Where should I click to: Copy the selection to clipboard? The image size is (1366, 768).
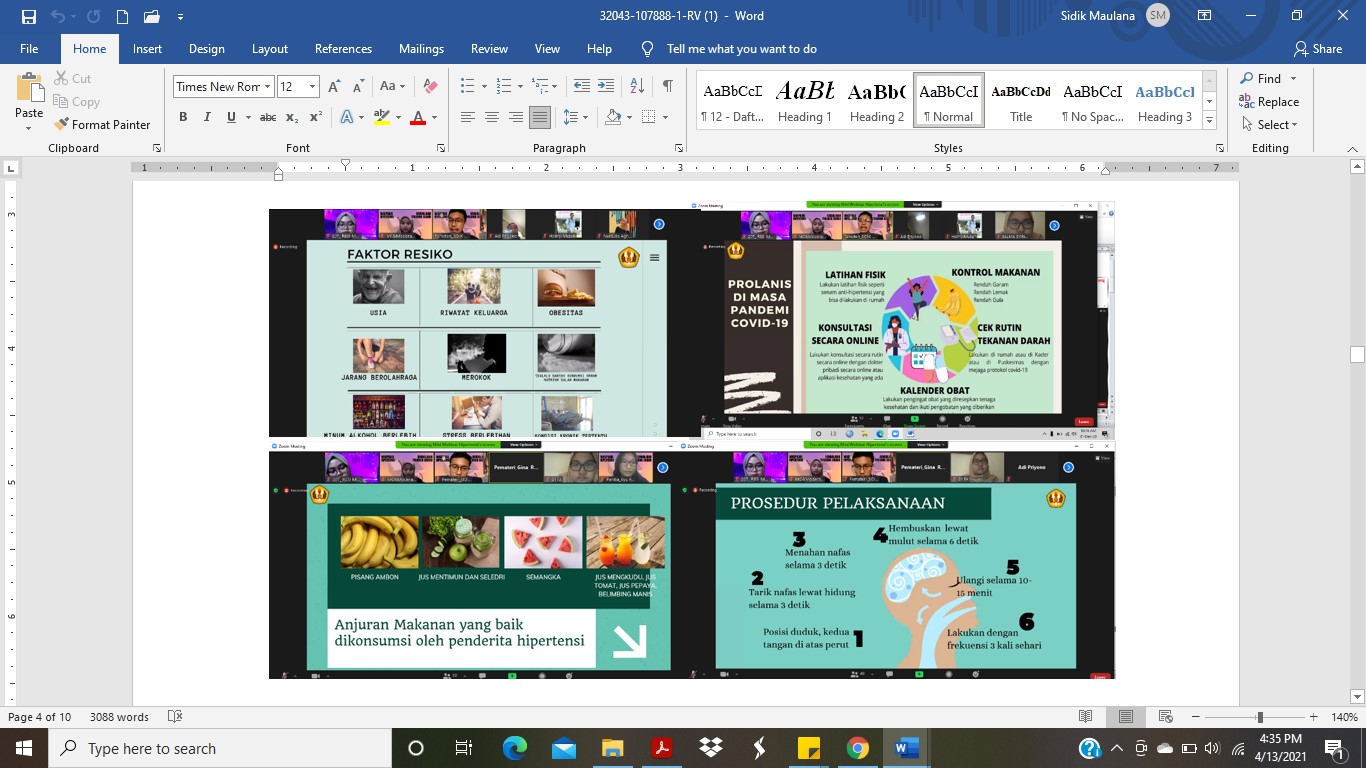(75, 102)
